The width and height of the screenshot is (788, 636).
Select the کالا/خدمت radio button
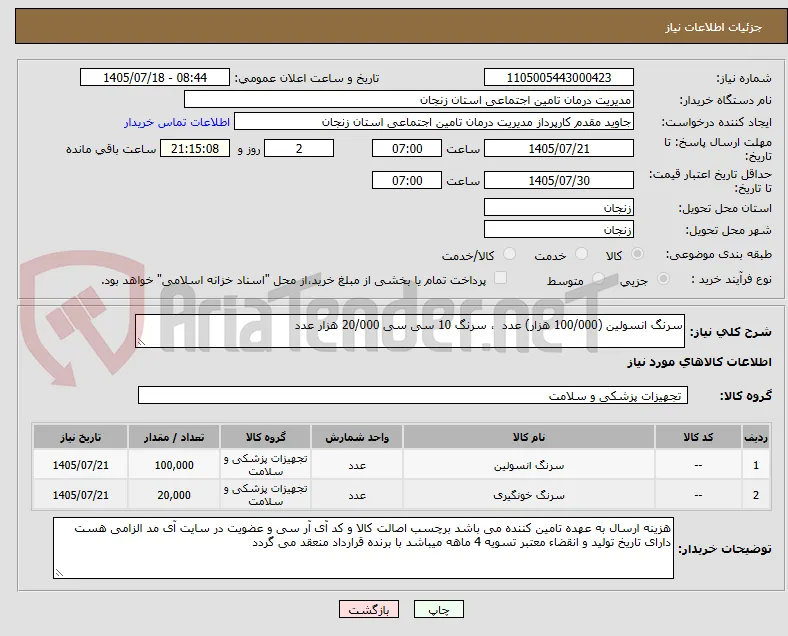(510, 254)
